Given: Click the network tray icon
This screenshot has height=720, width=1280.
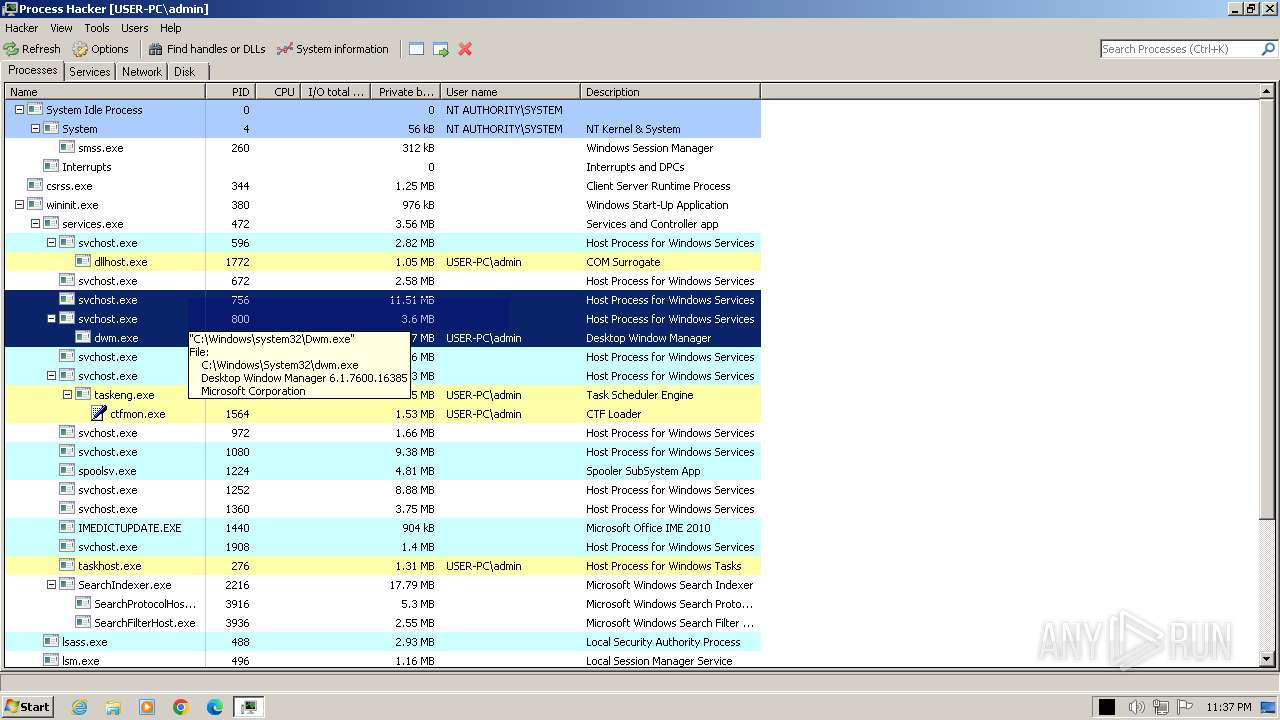Looking at the screenshot, I should [1161, 707].
